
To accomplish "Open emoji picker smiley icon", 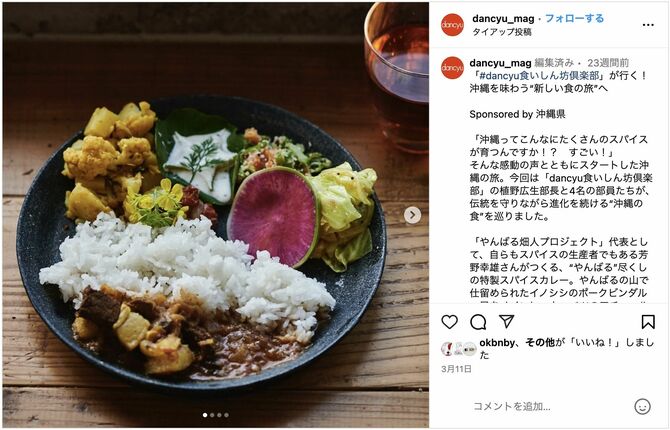I will (x=642, y=406).
